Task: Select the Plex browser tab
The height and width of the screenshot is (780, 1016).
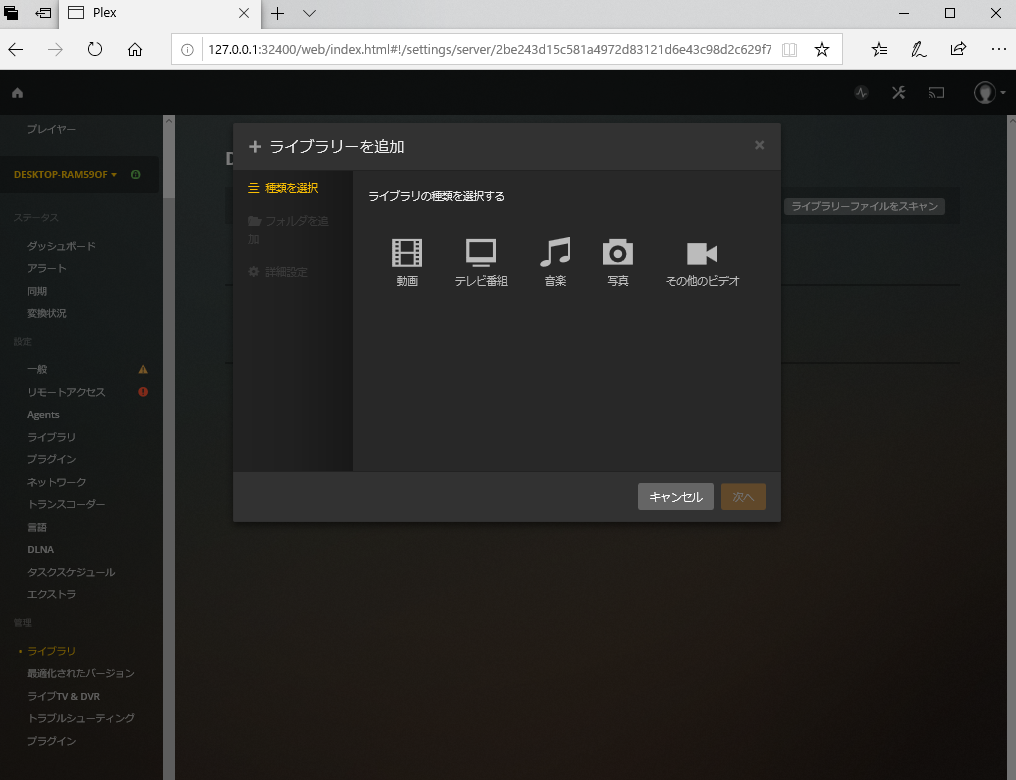Action: [x=159, y=13]
